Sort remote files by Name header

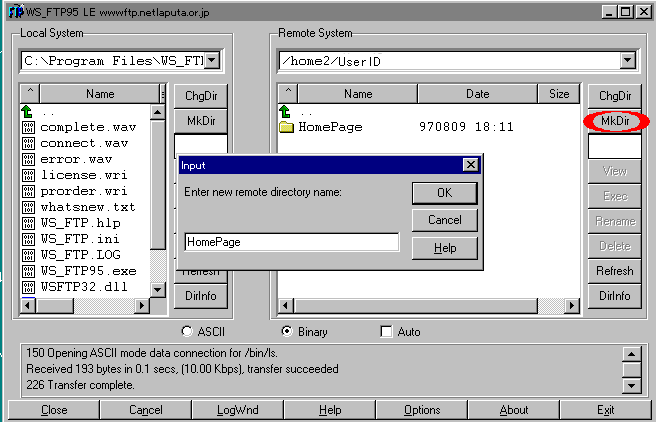click(358, 94)
